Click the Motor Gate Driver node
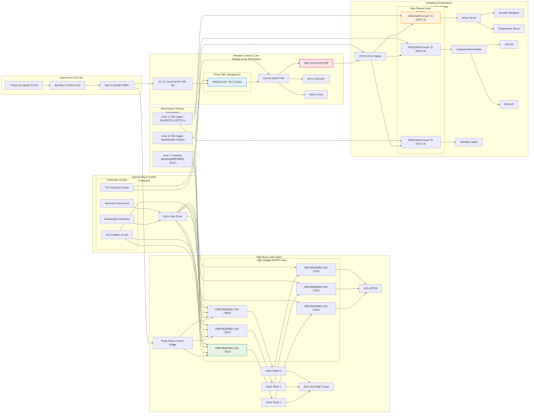The width and height of the screenshot is (534, 416). click(x=173, y=216)
